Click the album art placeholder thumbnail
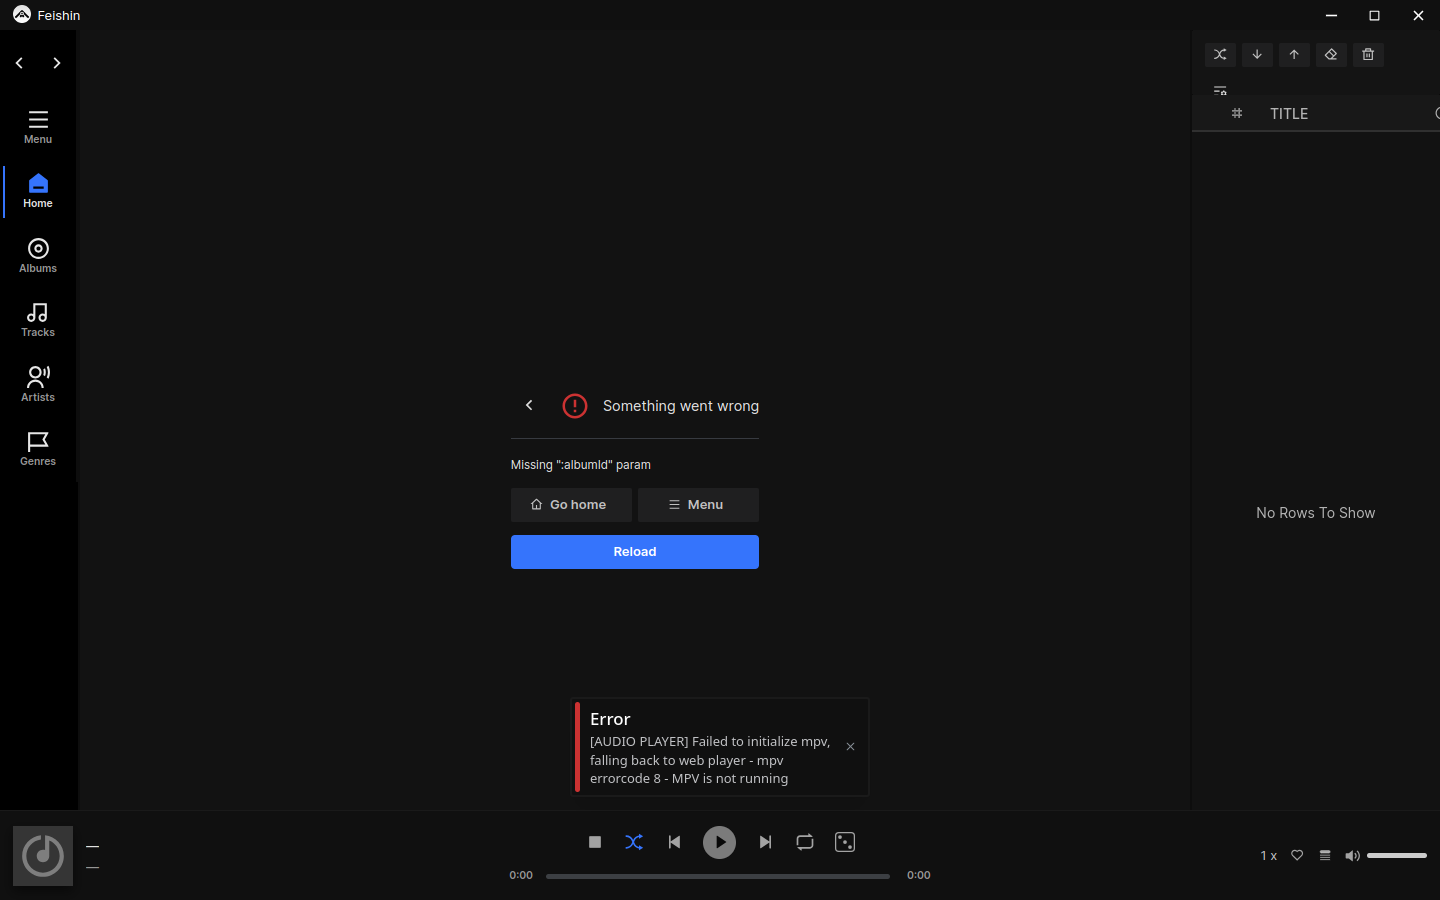1440x900 pixels. pyautogui.click(x=43, y=856)
